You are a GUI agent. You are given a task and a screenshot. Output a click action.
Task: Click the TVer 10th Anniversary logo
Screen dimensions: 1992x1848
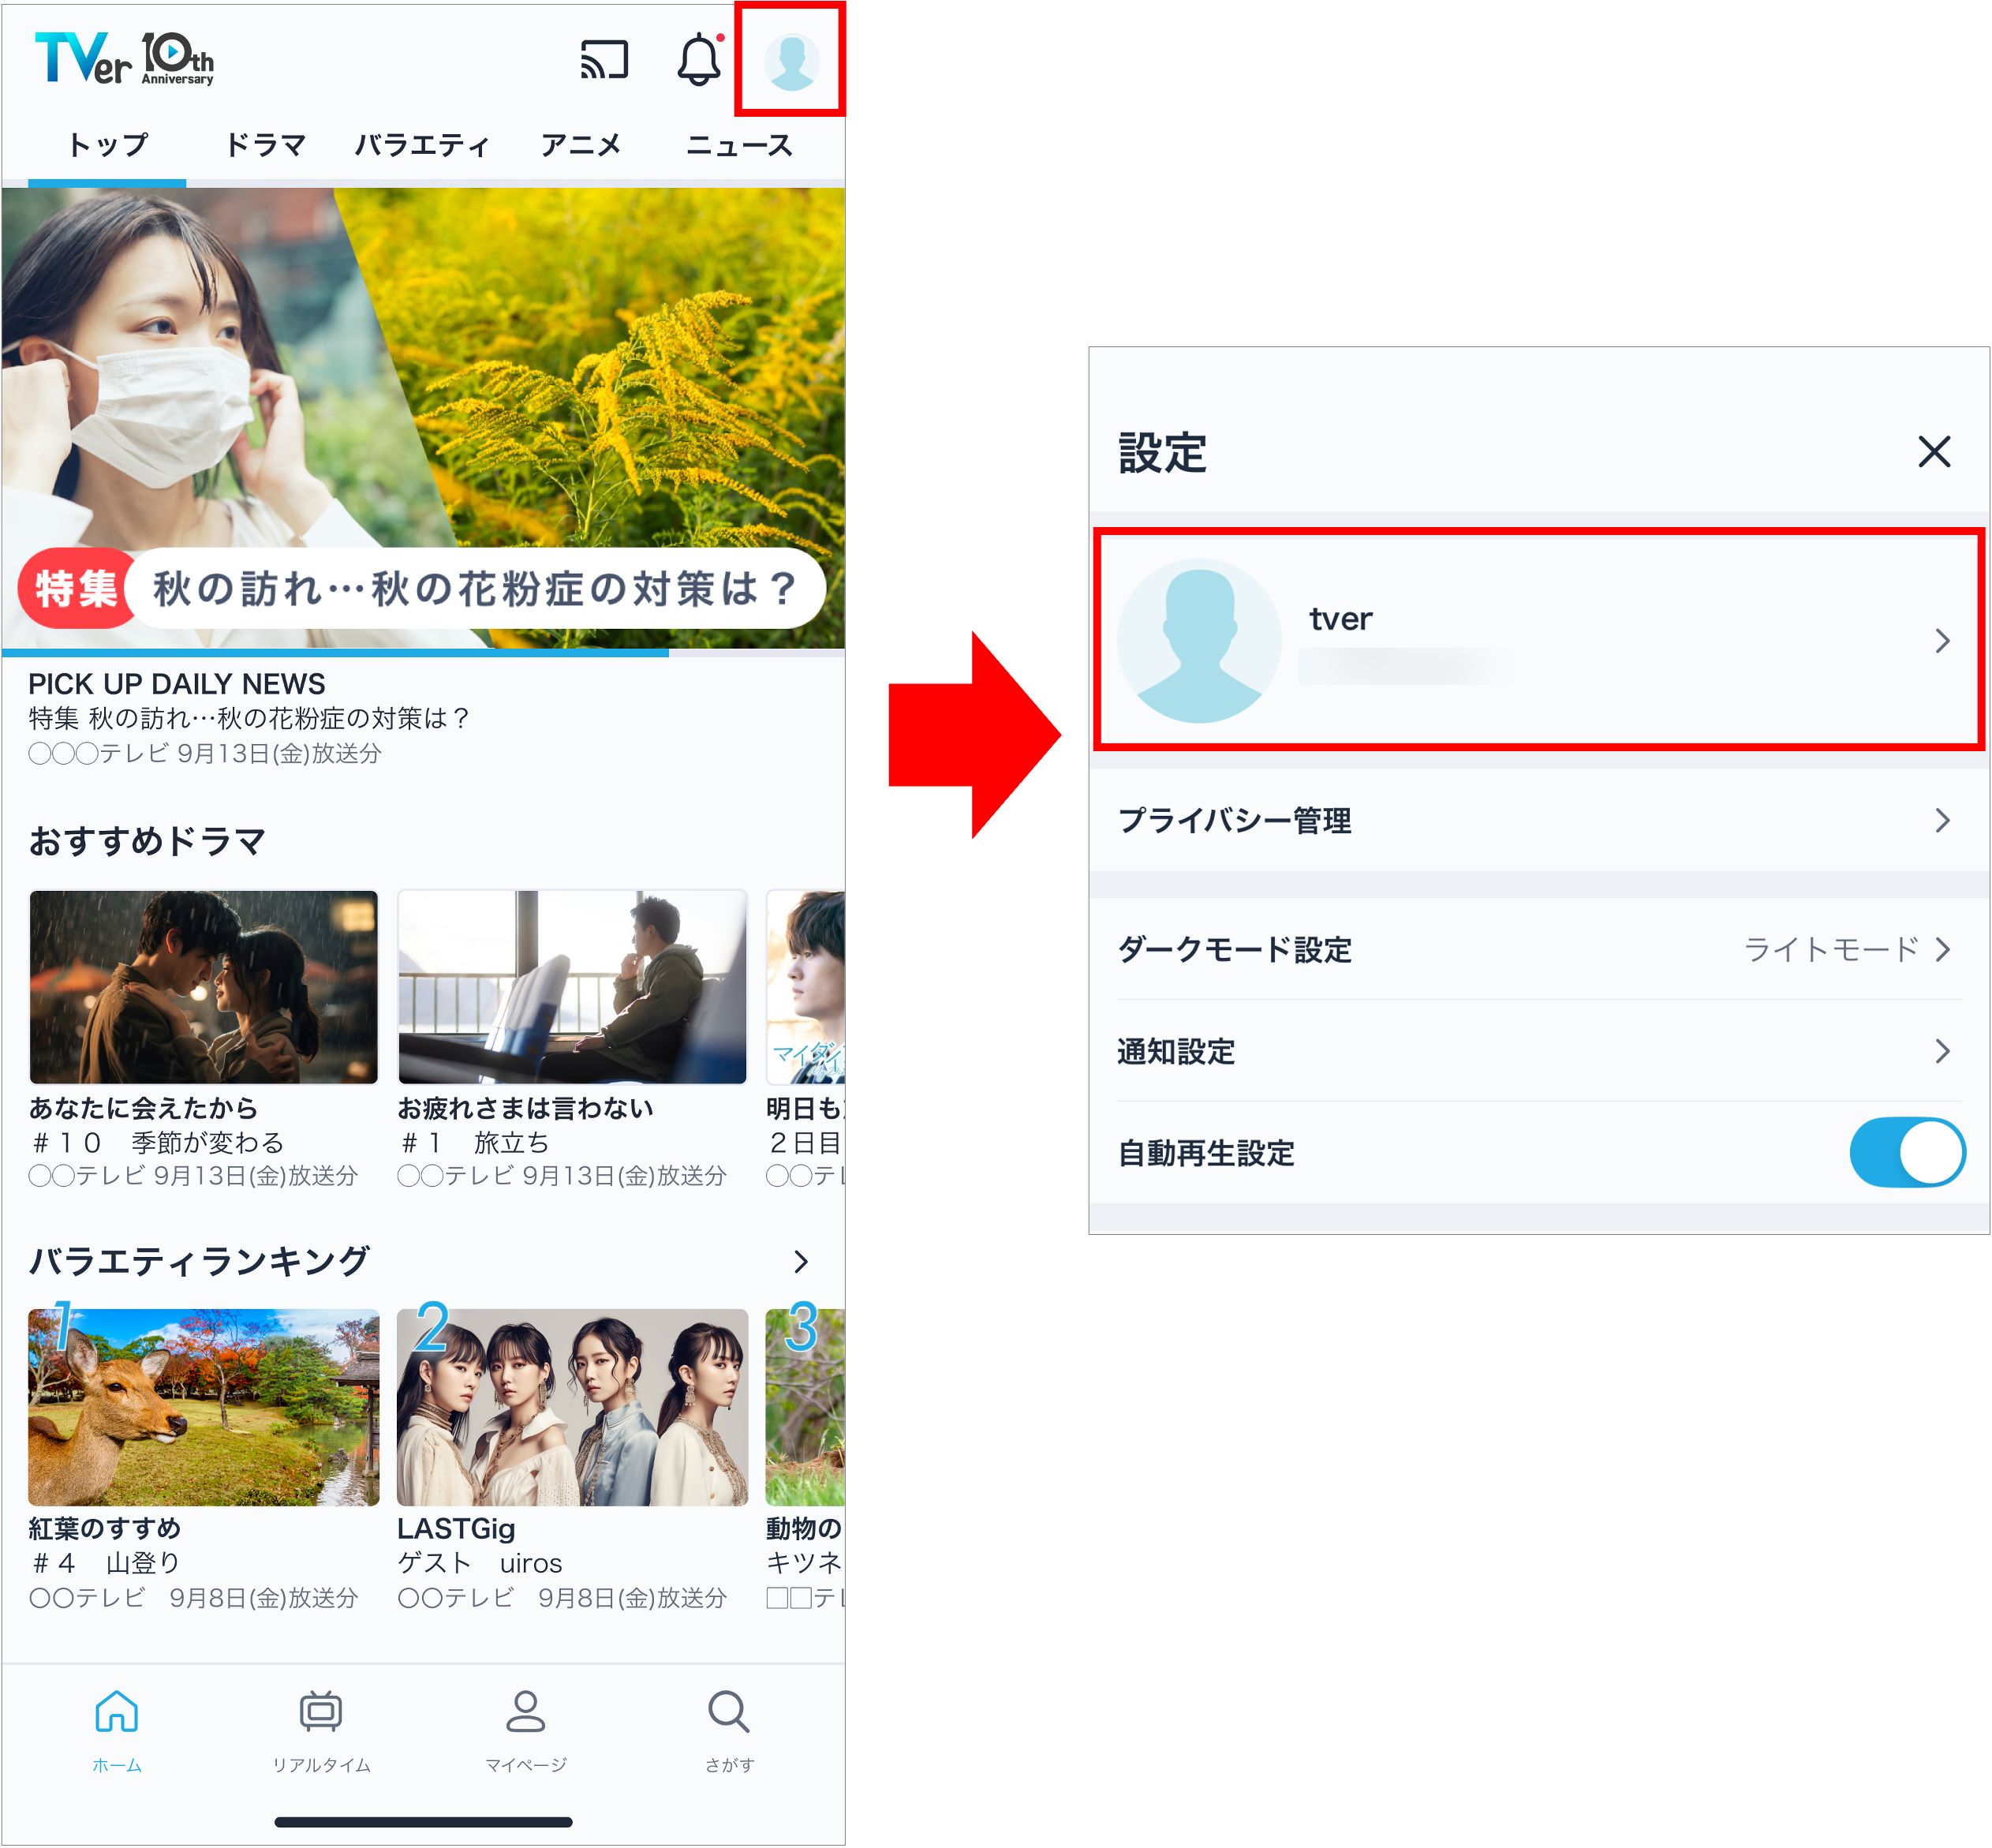(x=124, y=59)
